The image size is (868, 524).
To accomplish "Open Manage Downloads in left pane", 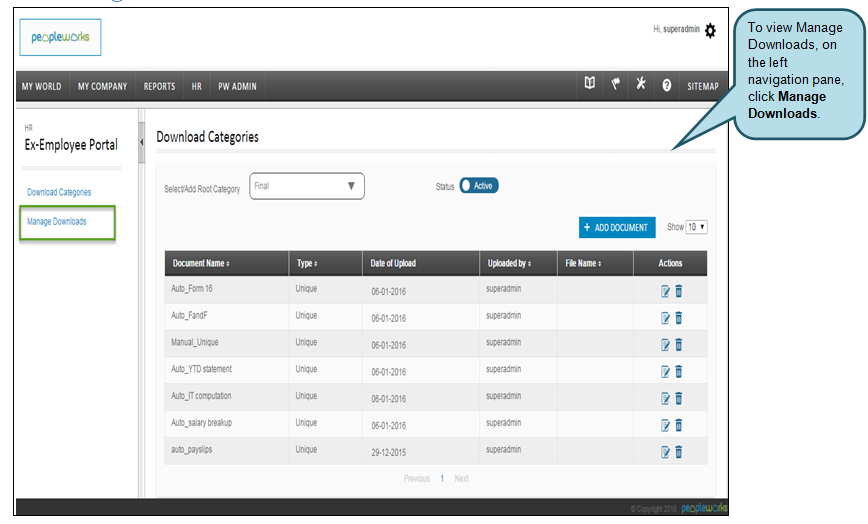I will tap(57, 222).
